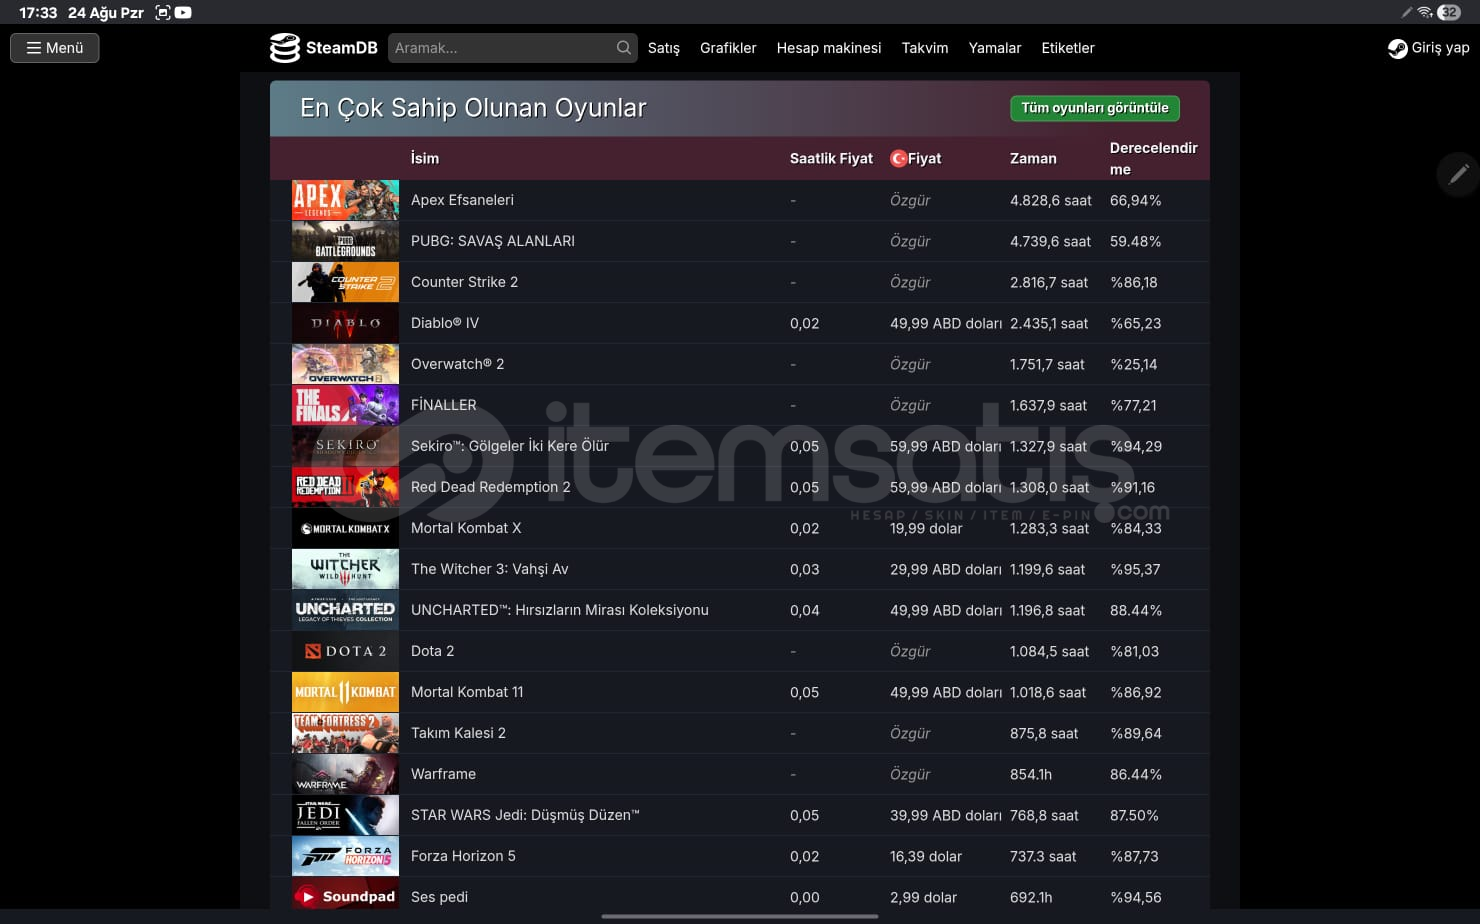Click the Mortal Kombat X name link
1480x924 pixels.
(466, 528)
